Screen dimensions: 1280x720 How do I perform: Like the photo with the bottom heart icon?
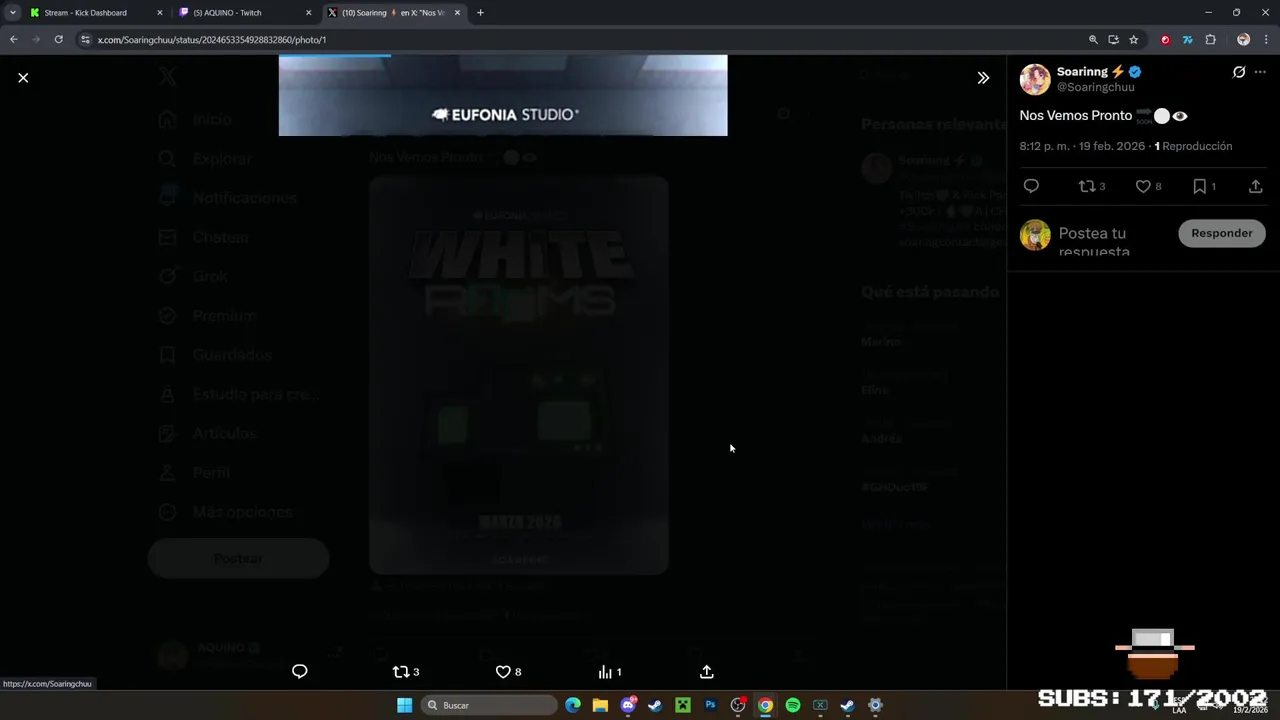[x=508, y=672]
